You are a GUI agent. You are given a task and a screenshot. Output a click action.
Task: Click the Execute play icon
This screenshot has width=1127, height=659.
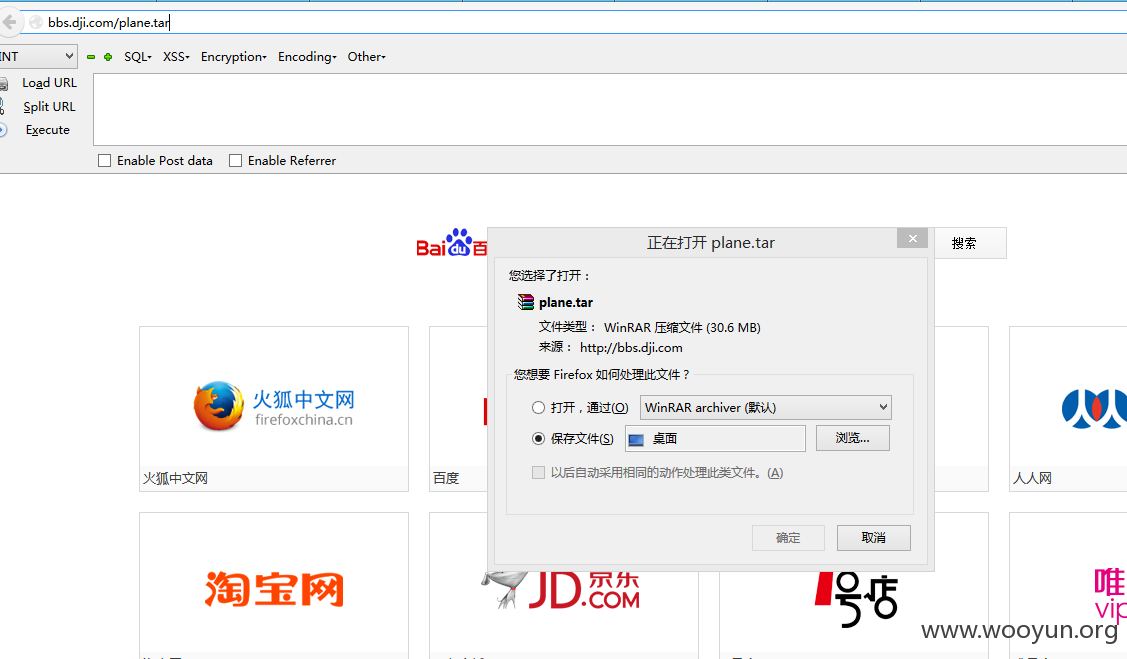point(3,130)
